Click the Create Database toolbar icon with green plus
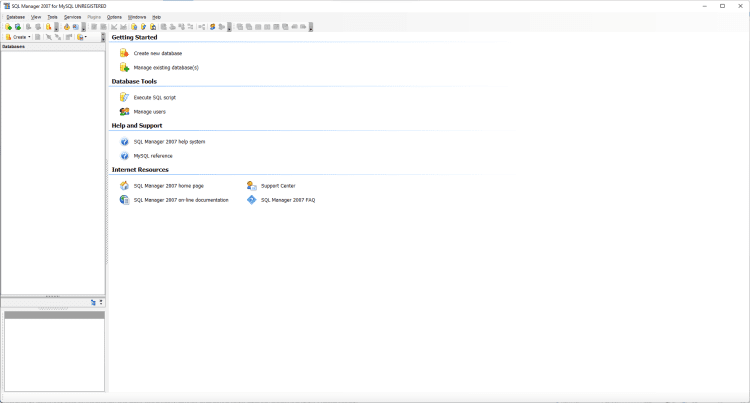Viewport: 750px width, 403px height. [9, 27]
